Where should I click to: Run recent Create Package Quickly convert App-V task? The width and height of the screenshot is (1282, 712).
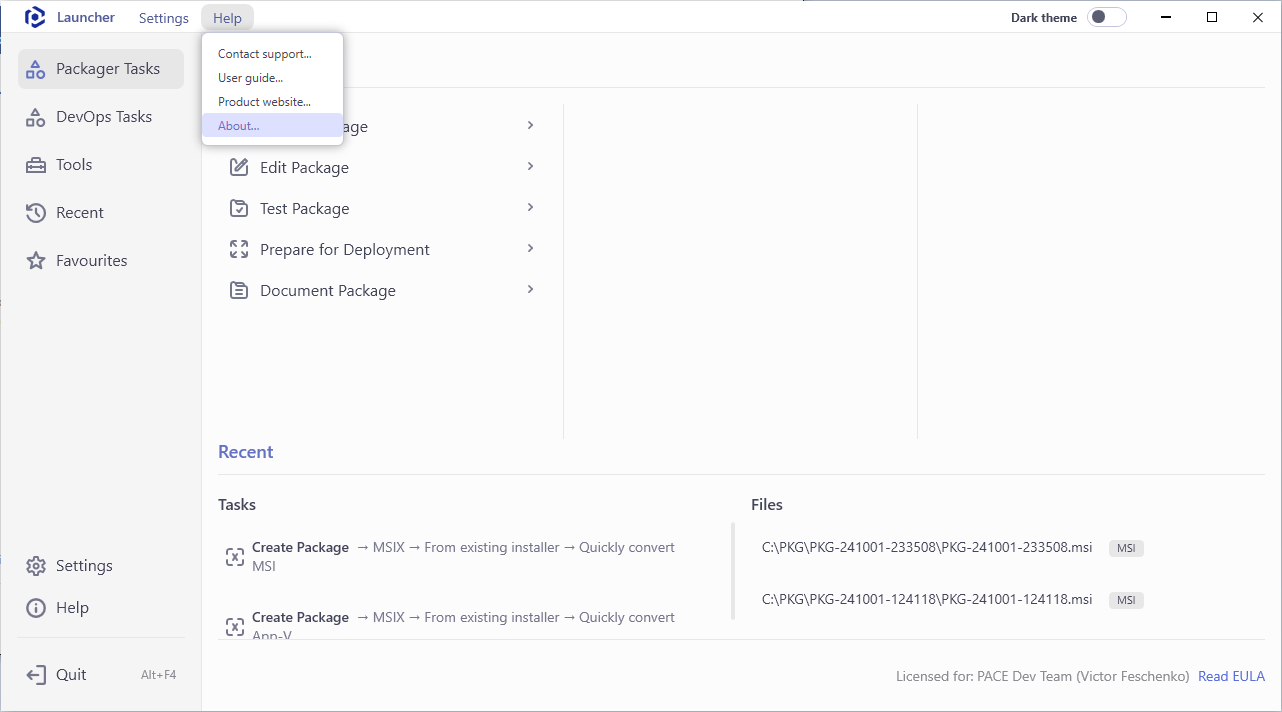465,625
